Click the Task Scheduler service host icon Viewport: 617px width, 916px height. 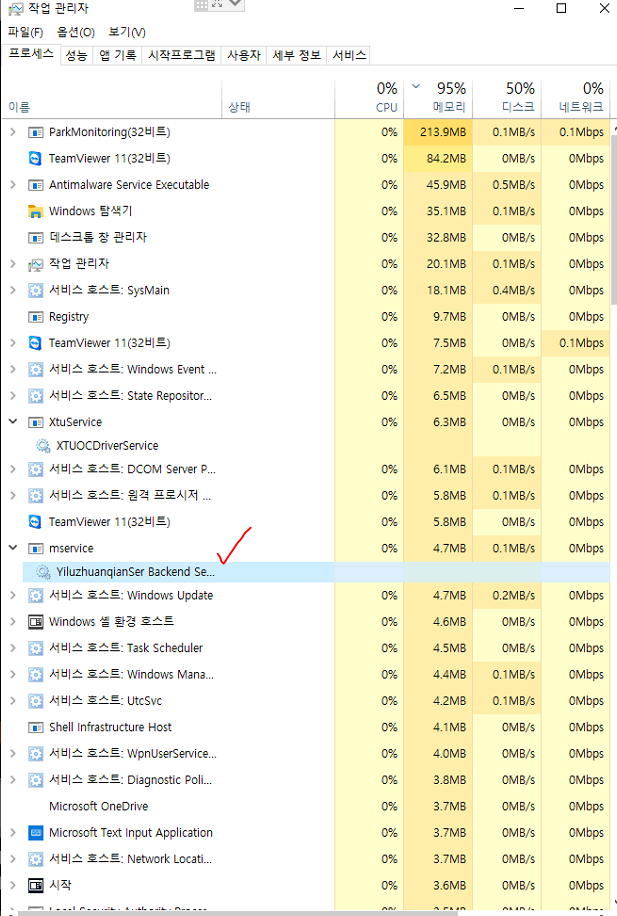click(36, 648)
